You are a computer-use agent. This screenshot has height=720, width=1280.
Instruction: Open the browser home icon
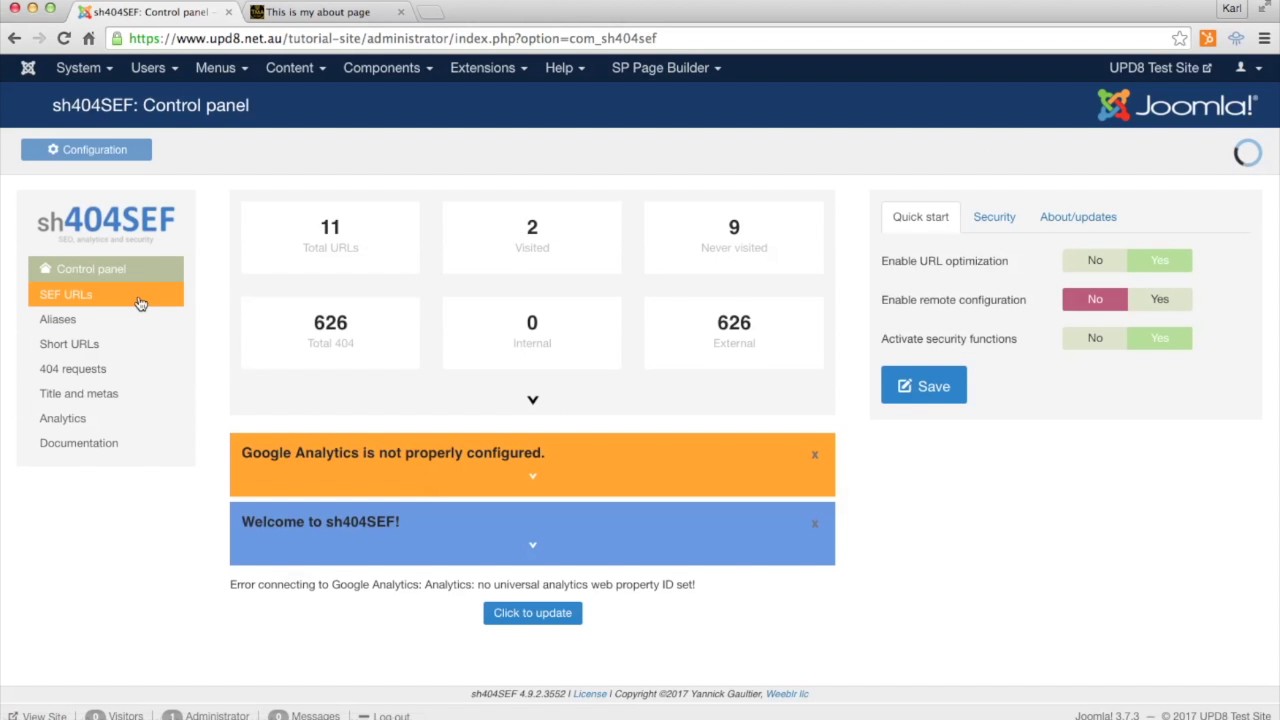tap(88, 38)
